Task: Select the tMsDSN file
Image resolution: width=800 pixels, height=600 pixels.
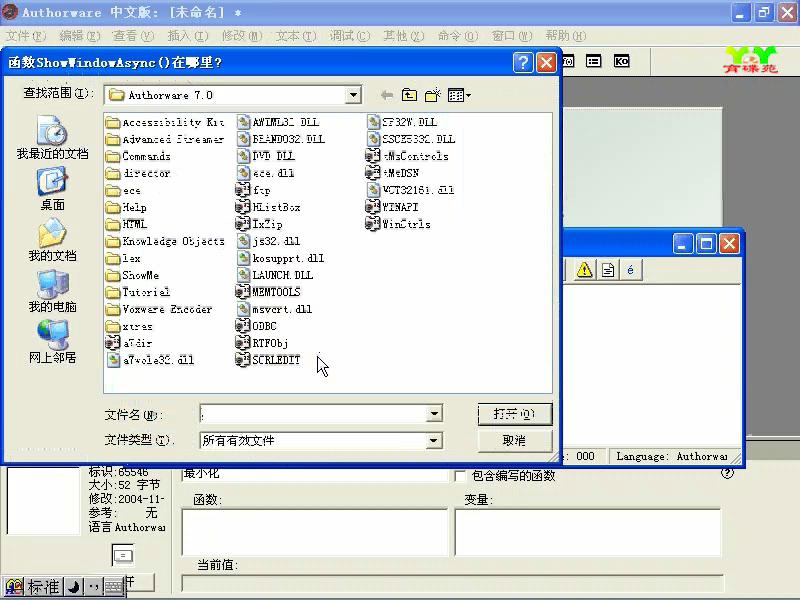Action: 392,173
